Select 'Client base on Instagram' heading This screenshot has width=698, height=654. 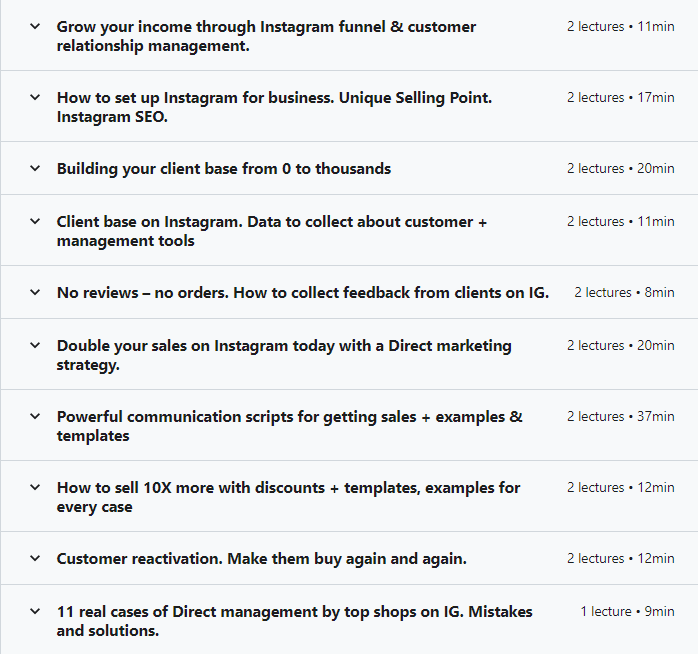[x=272, y=231]
